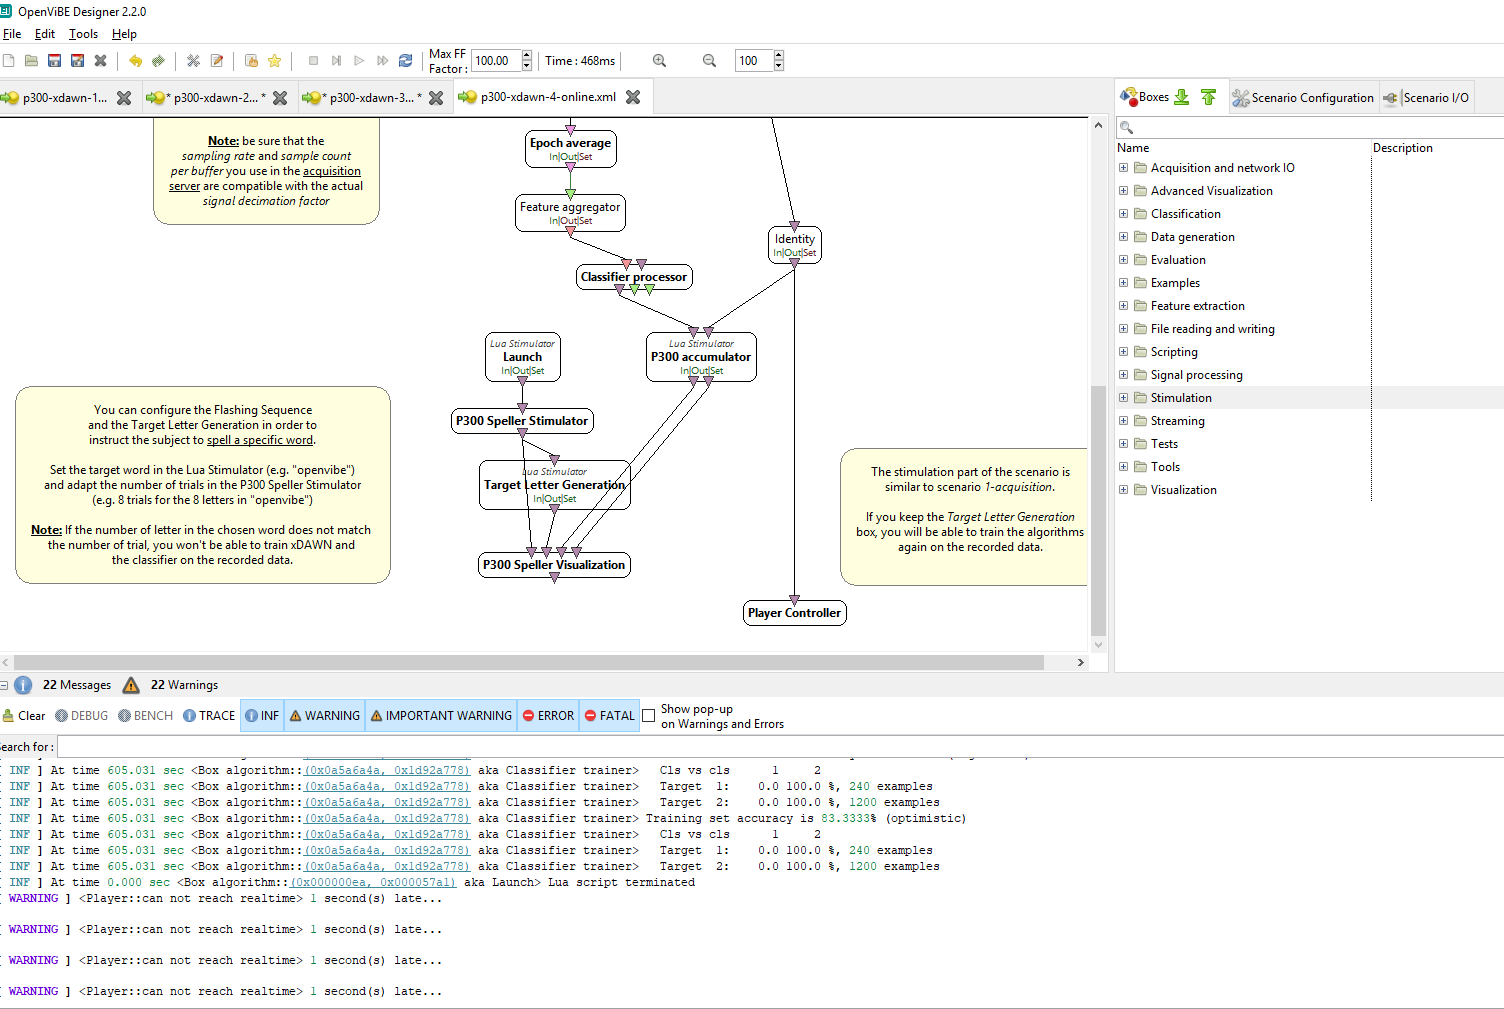Viewport: 1504px width, 1009px height.
Task: Toggle the INF log level filter
Action: click(263, 716)
